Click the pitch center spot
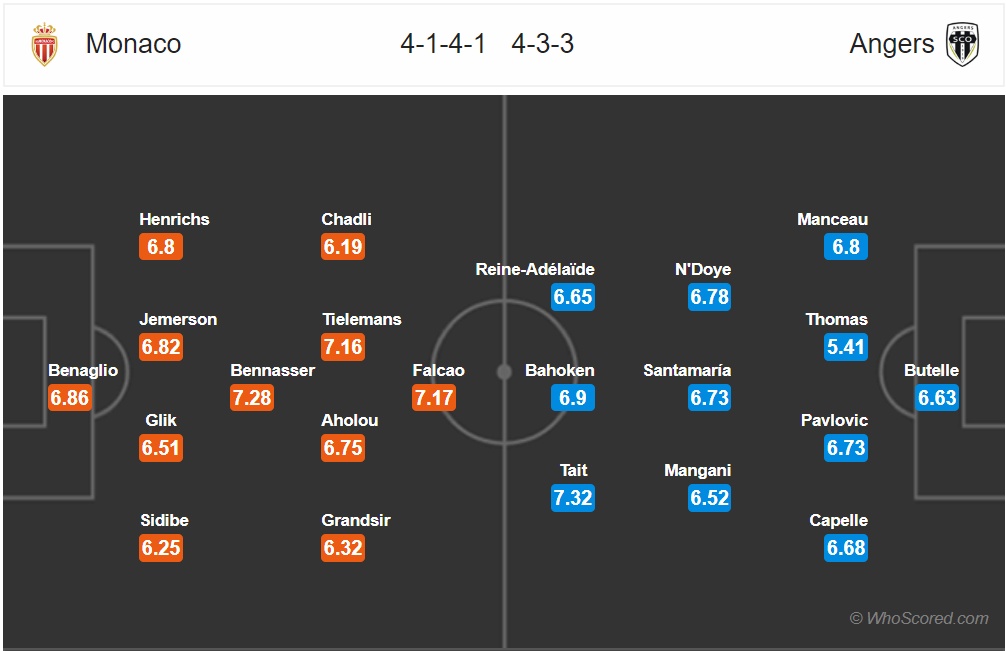Screen dimensions: 1006x651 (504, 371)
